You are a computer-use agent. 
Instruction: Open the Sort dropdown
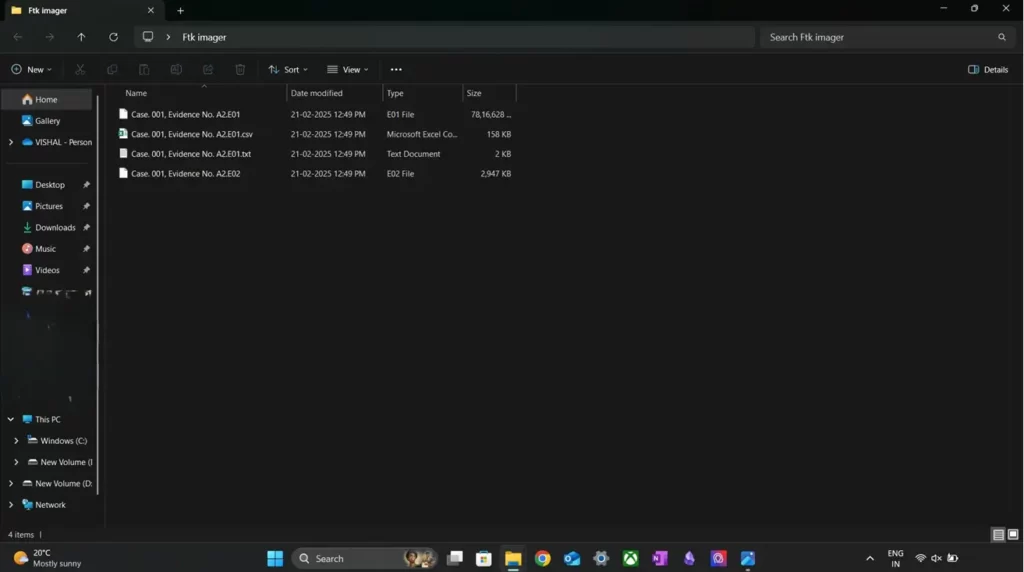288,70
